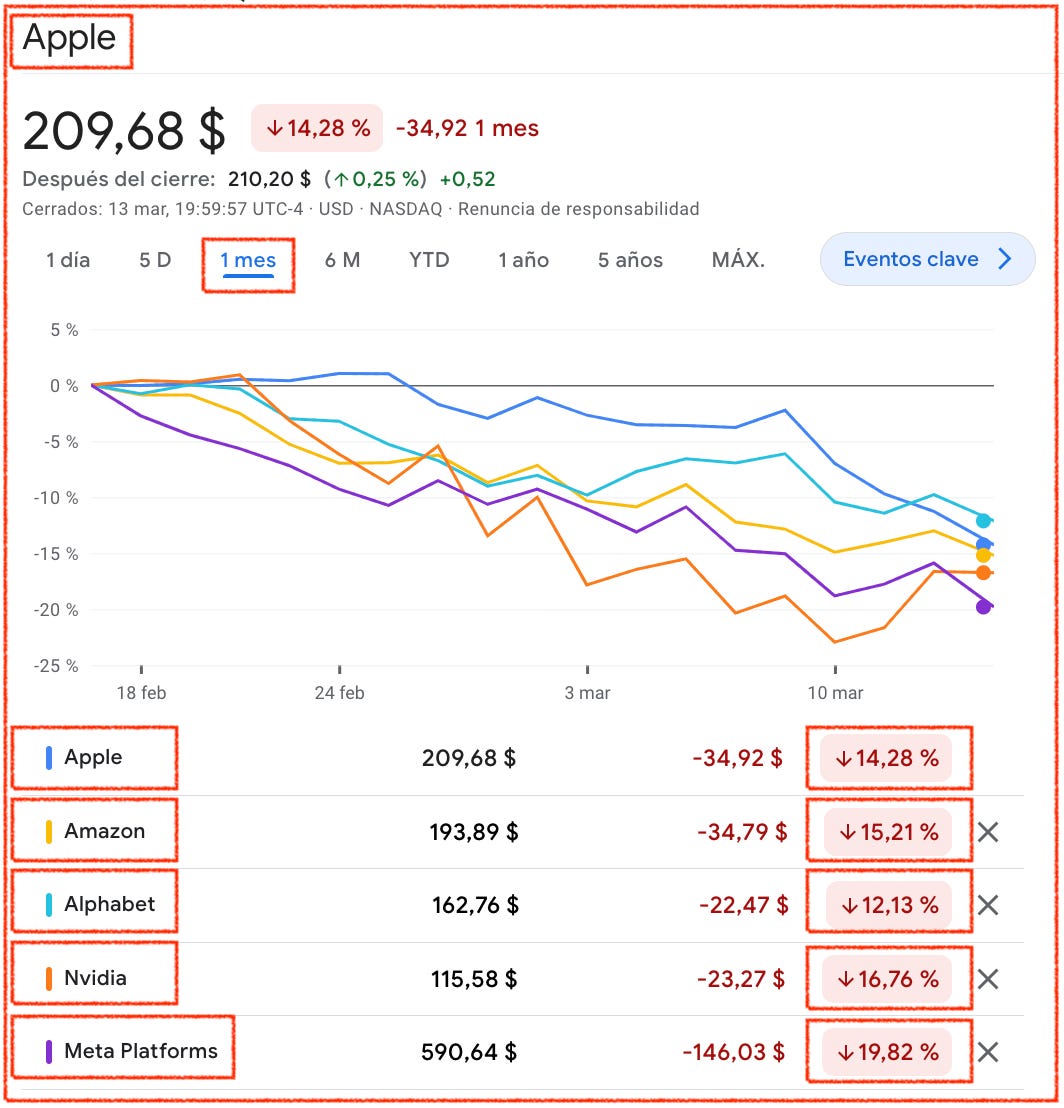Screen dimensions: 1064x1108
Task: Click Meta Platforms' 19,82 % change badge
Action: click(x=887, y=1052)
